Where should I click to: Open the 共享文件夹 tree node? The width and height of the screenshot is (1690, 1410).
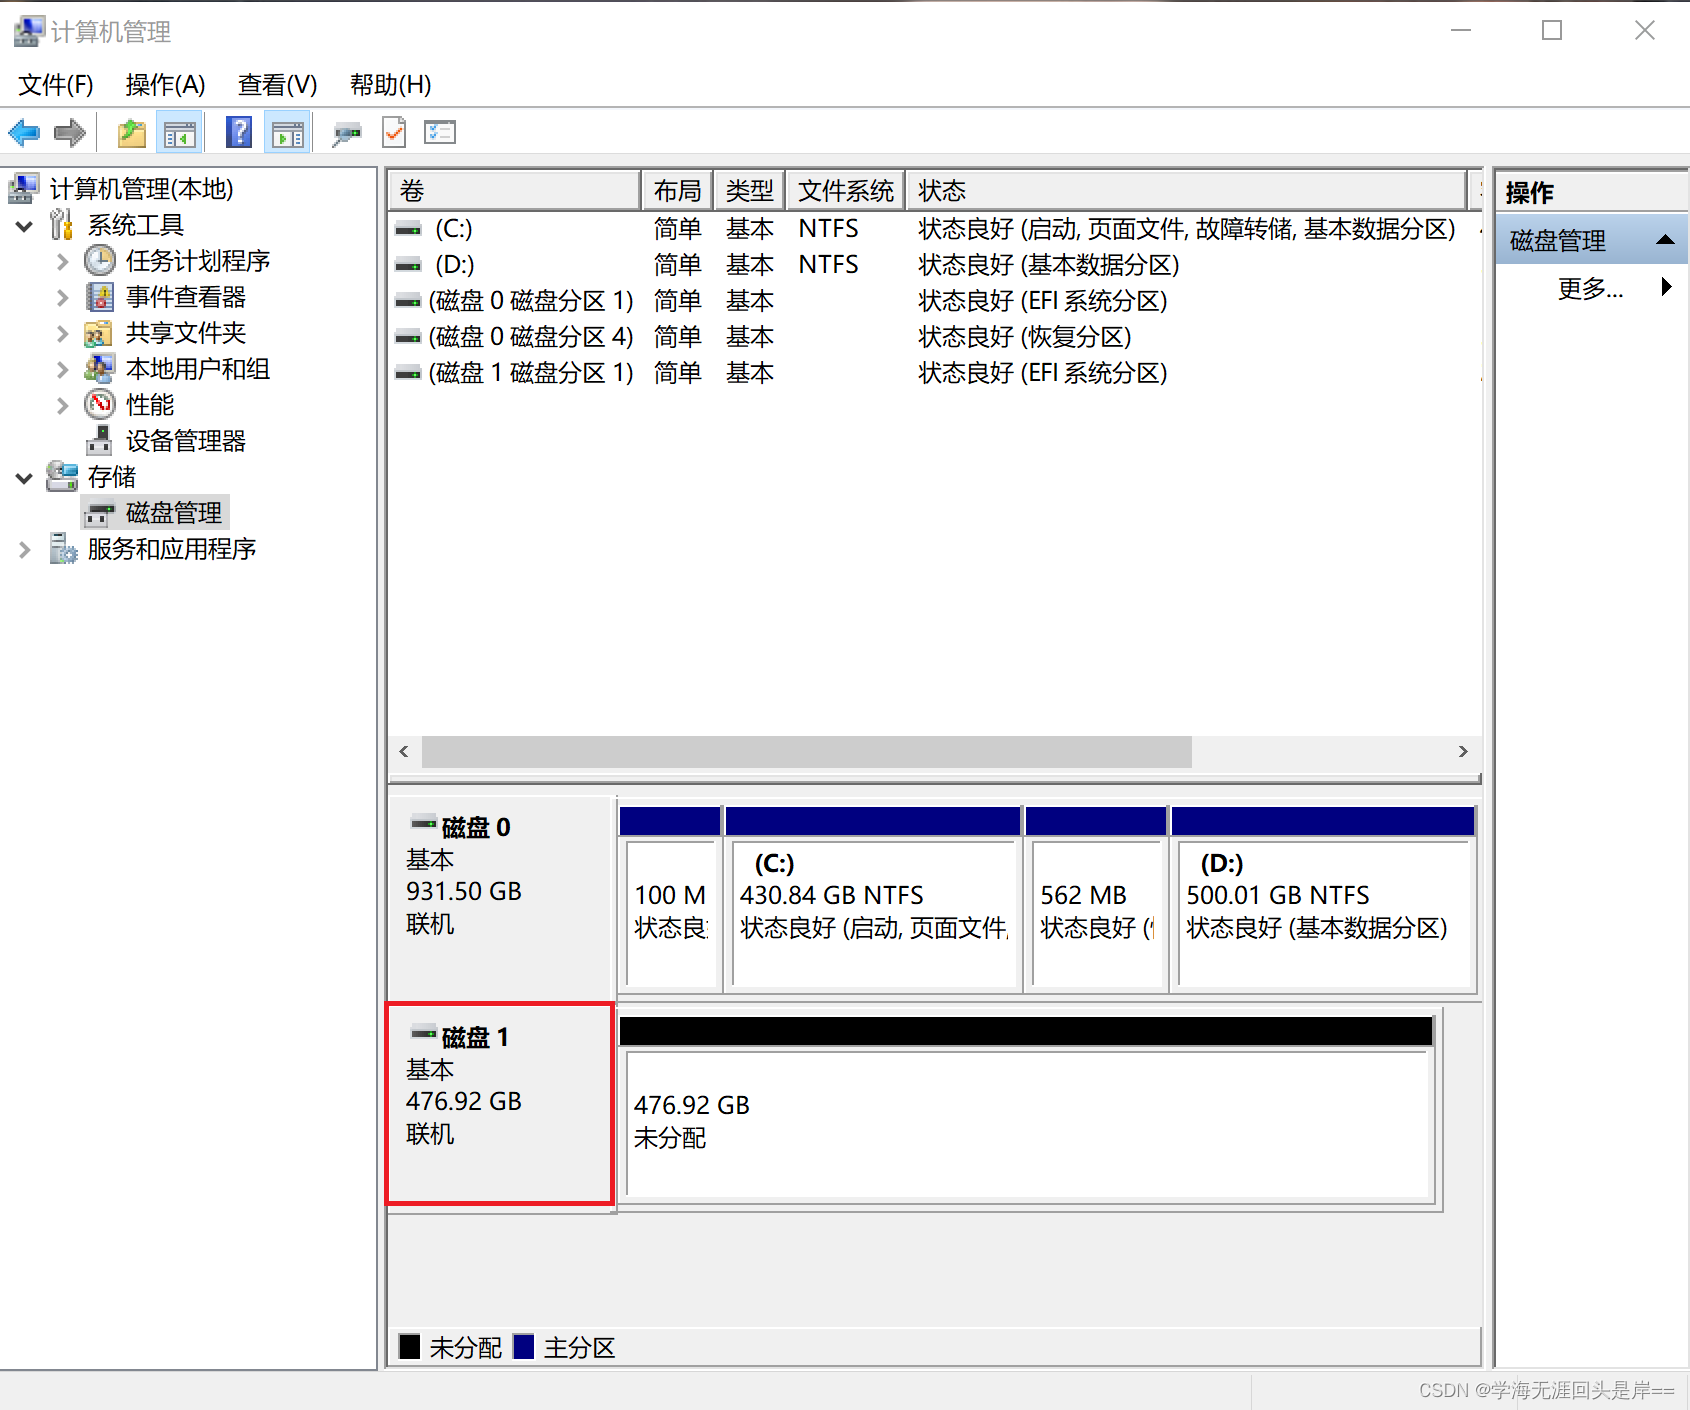point(186,333)
